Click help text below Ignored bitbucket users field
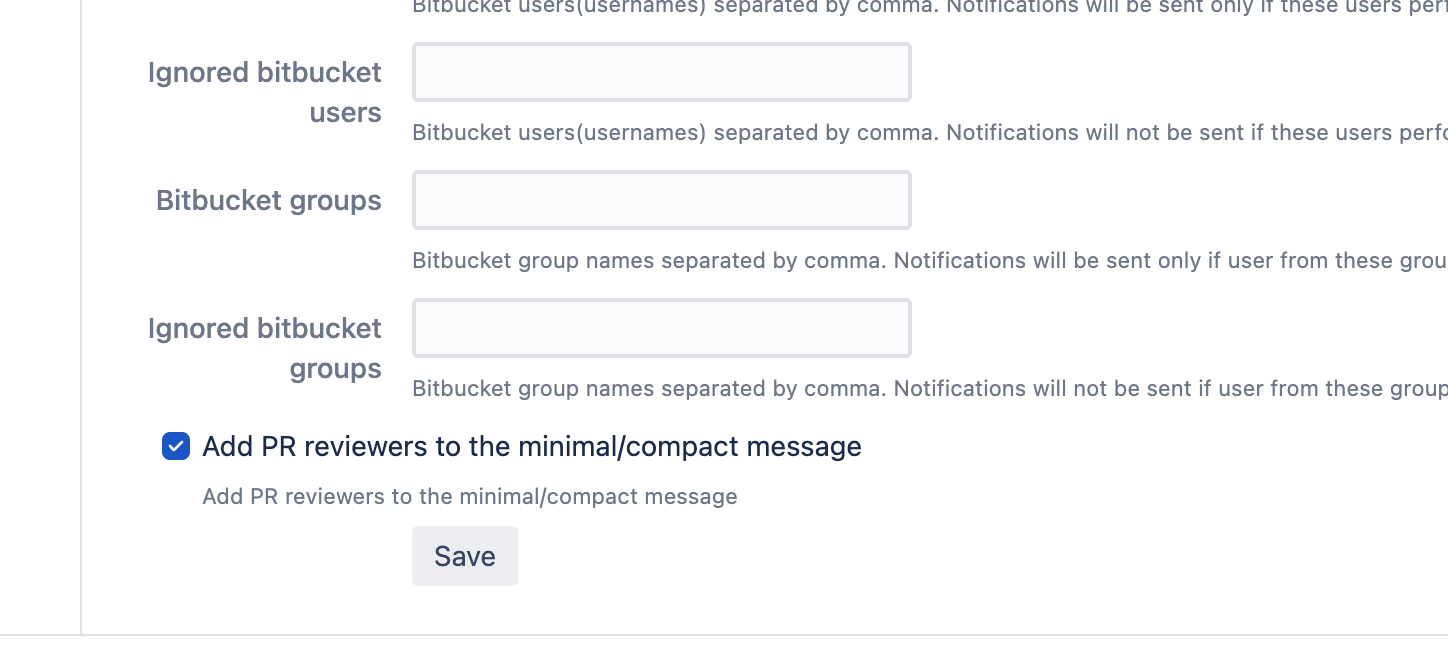Screen dimensions: 1448x668 (x=900, y=133)
